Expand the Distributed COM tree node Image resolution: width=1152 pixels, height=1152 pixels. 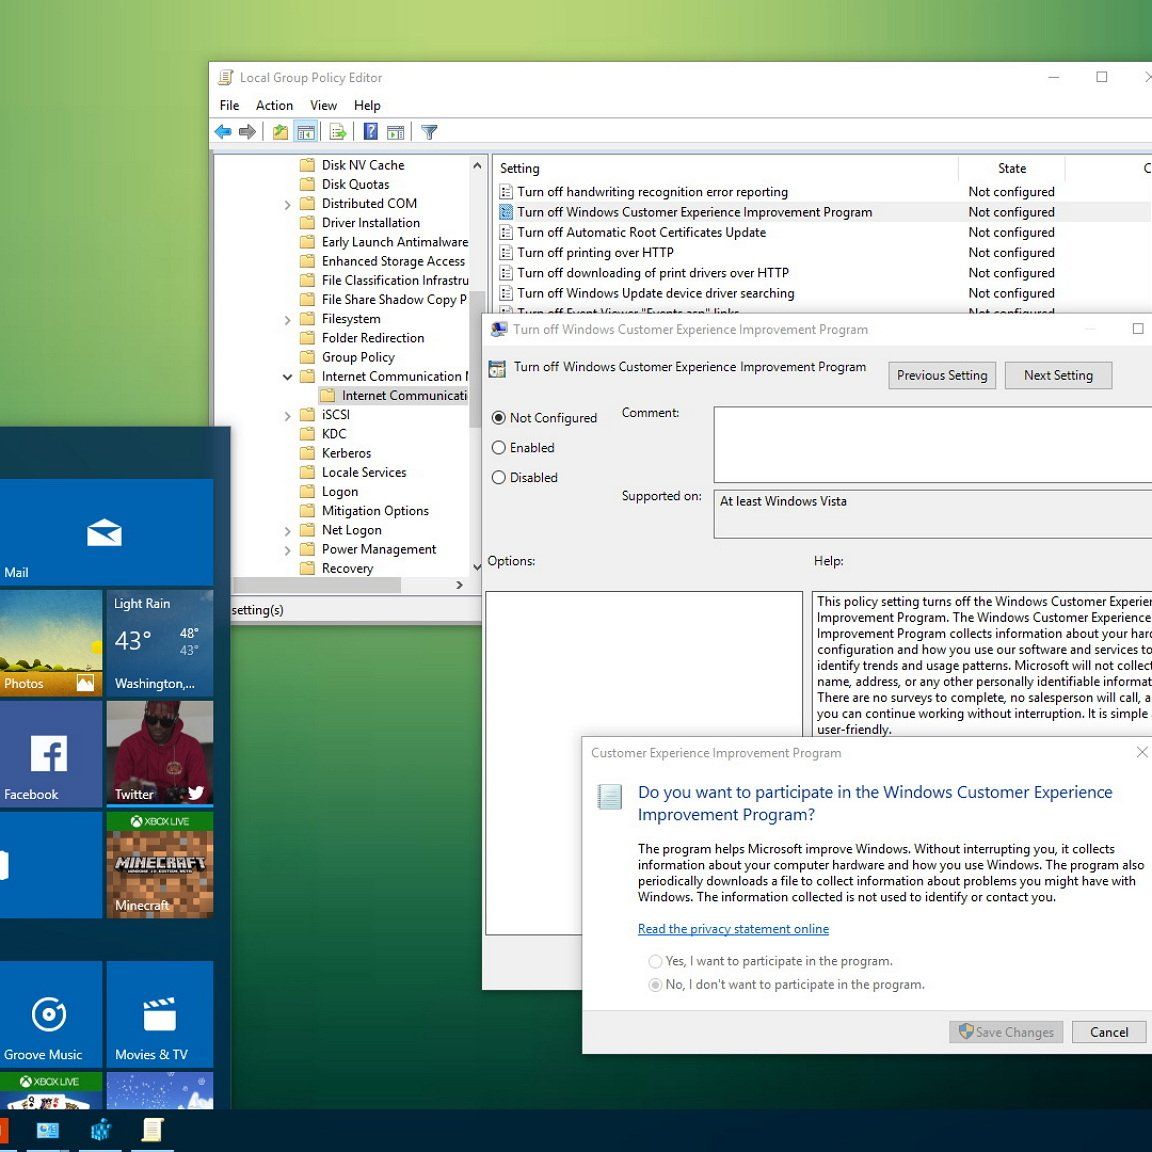288,204
